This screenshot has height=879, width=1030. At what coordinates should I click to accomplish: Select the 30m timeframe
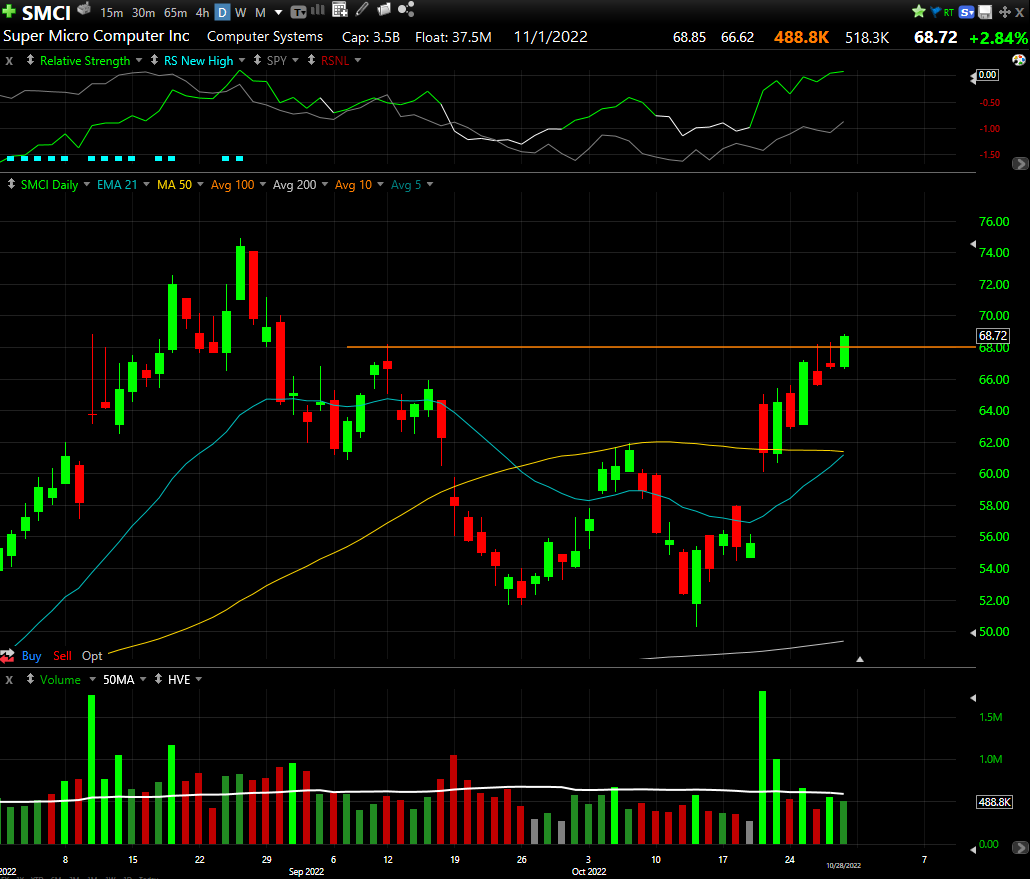click(143, 12)
